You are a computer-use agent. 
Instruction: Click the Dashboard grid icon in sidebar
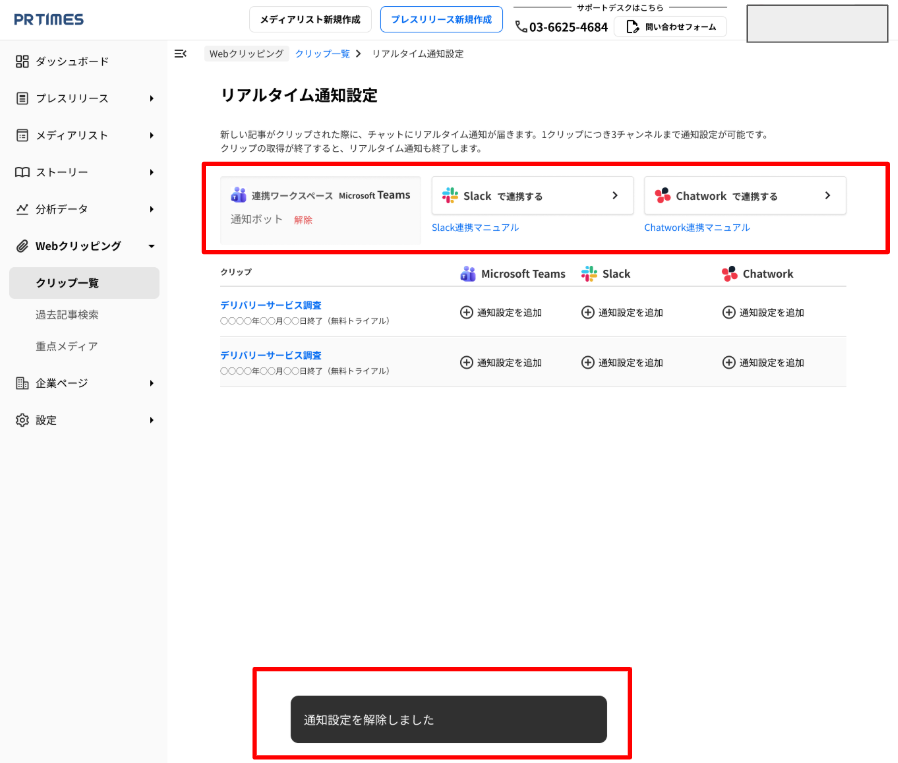pos(22,61)
